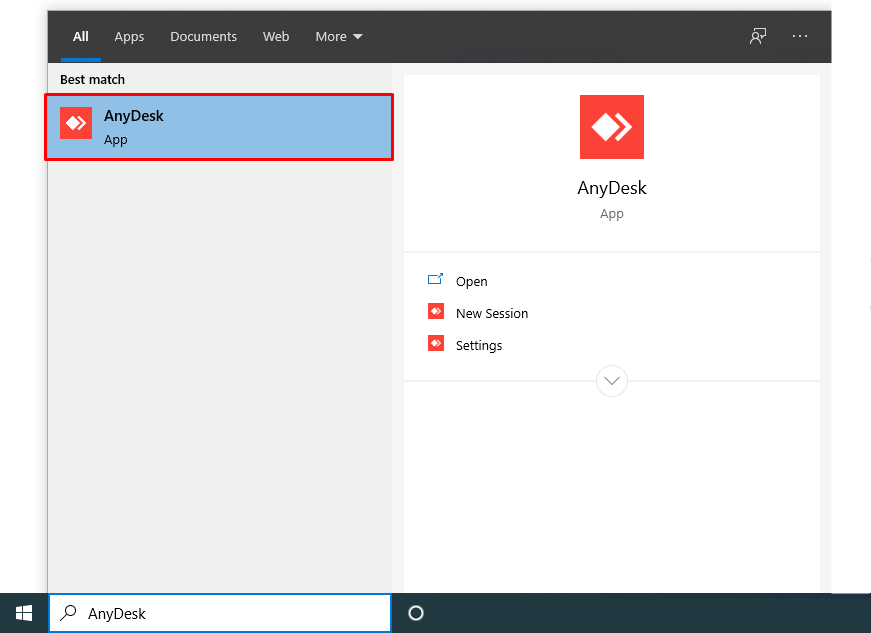This screenshot has height=633, width=871.
Task: Click the Open icon in actions list
Action: (x=436, y=279)
